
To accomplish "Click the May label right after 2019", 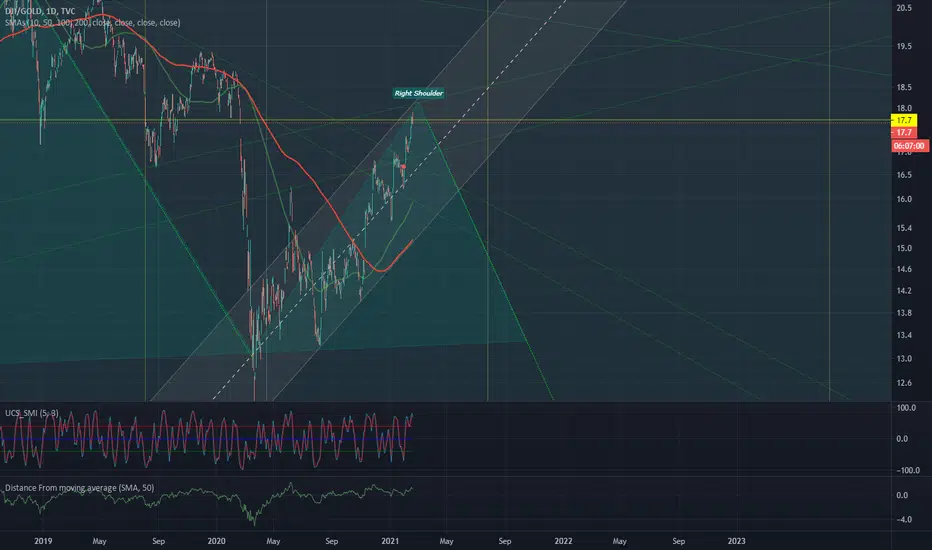I will click(x=99, y=541).
